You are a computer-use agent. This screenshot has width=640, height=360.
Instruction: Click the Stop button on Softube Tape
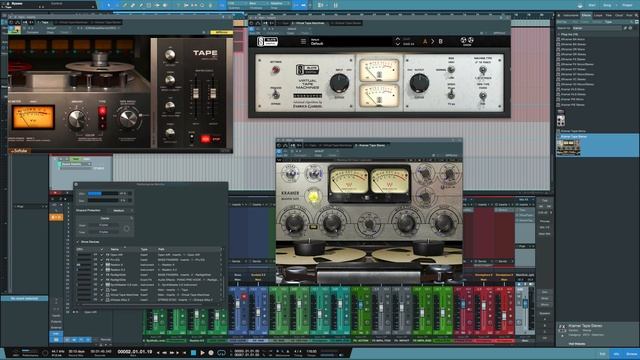pyautogui.click(x=216, y=139)
